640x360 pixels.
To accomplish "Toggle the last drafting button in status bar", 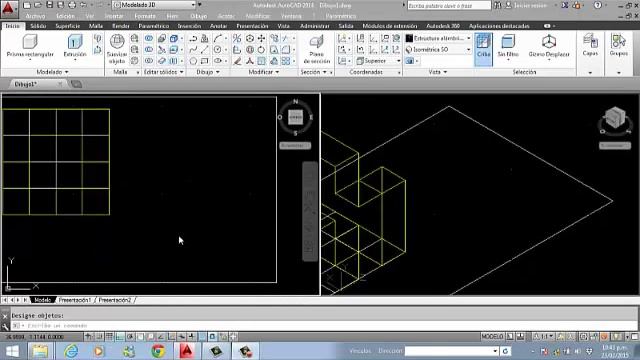I will tap(233, 337).
